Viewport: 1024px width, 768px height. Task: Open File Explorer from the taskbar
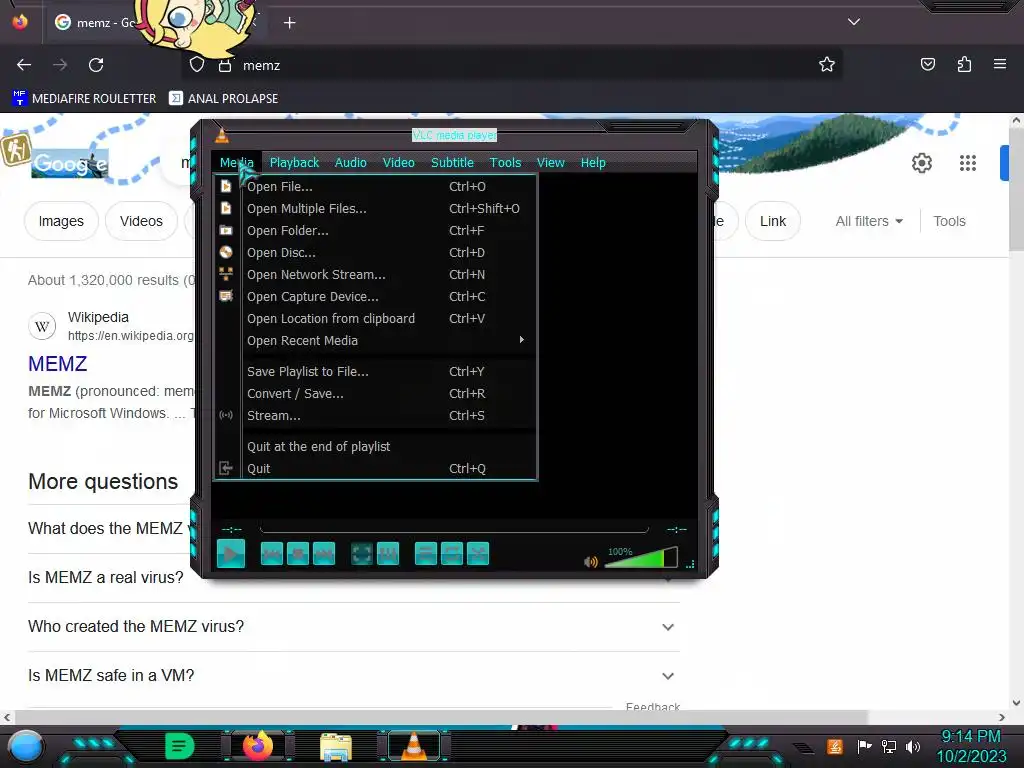[x=336, y=746]
